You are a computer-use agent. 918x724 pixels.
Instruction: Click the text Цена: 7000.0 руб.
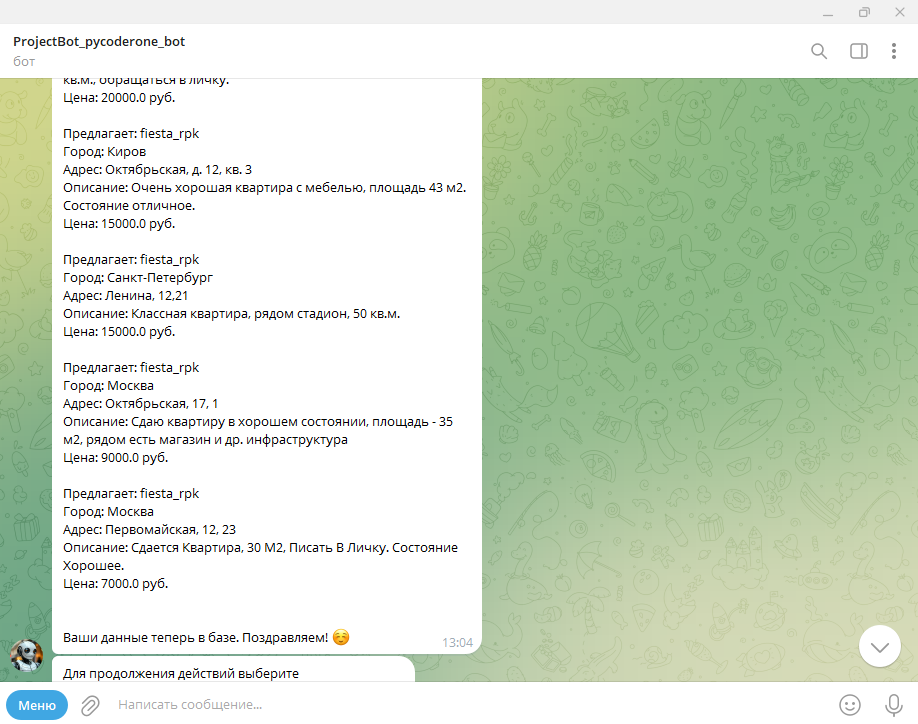[115, 584]
